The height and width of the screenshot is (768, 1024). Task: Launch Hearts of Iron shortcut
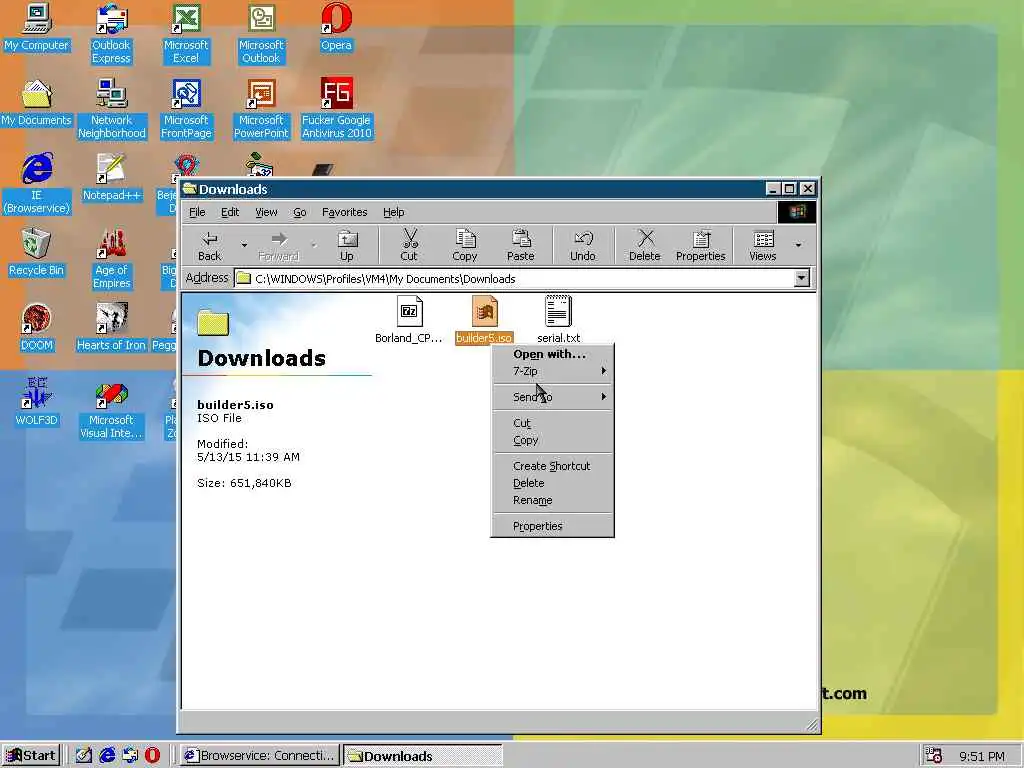(112, 328)
